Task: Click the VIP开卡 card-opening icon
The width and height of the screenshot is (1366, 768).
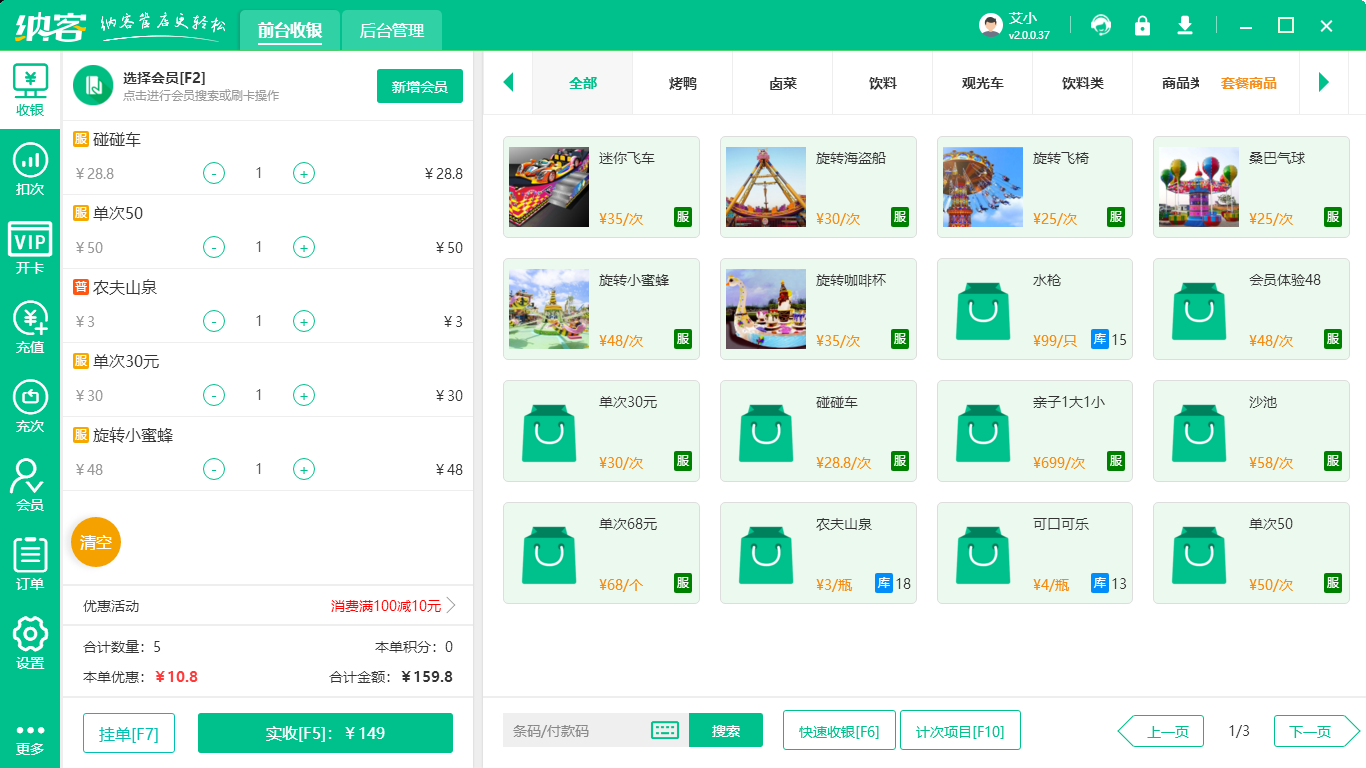Action: (x=31, y=246)
